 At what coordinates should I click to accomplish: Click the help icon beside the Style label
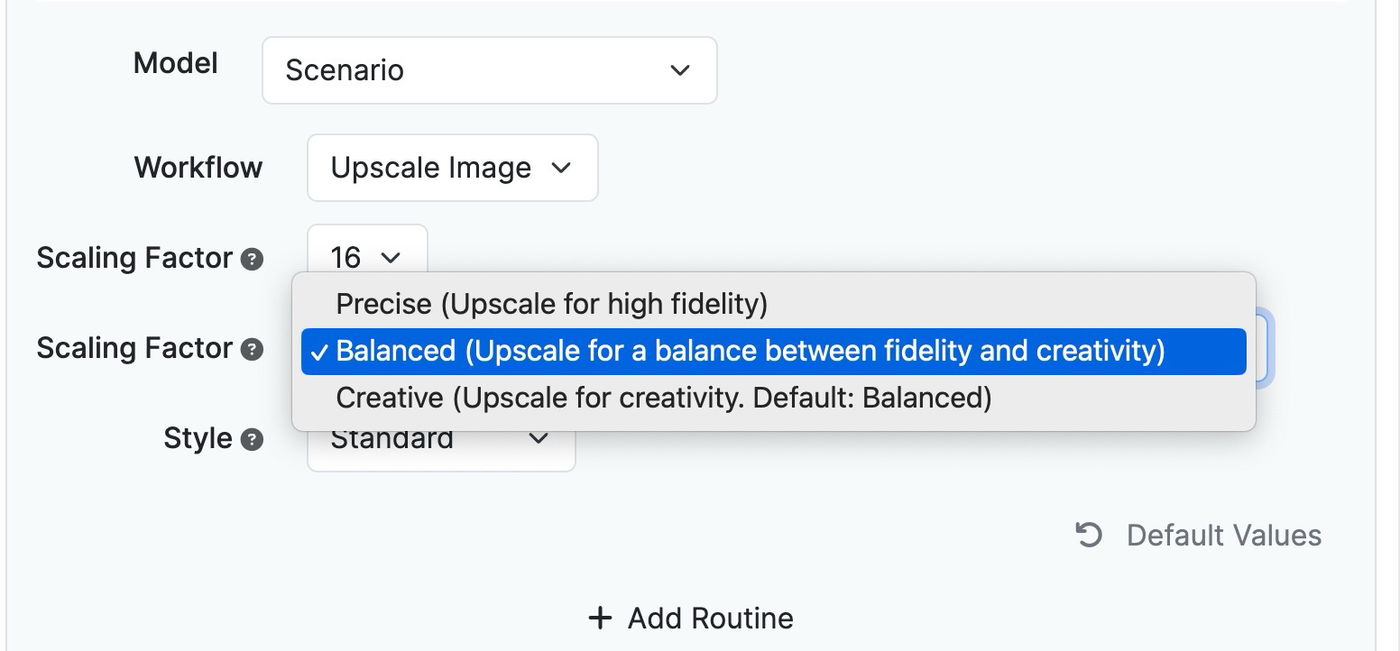pyautogui.click(x=253, y=439)
